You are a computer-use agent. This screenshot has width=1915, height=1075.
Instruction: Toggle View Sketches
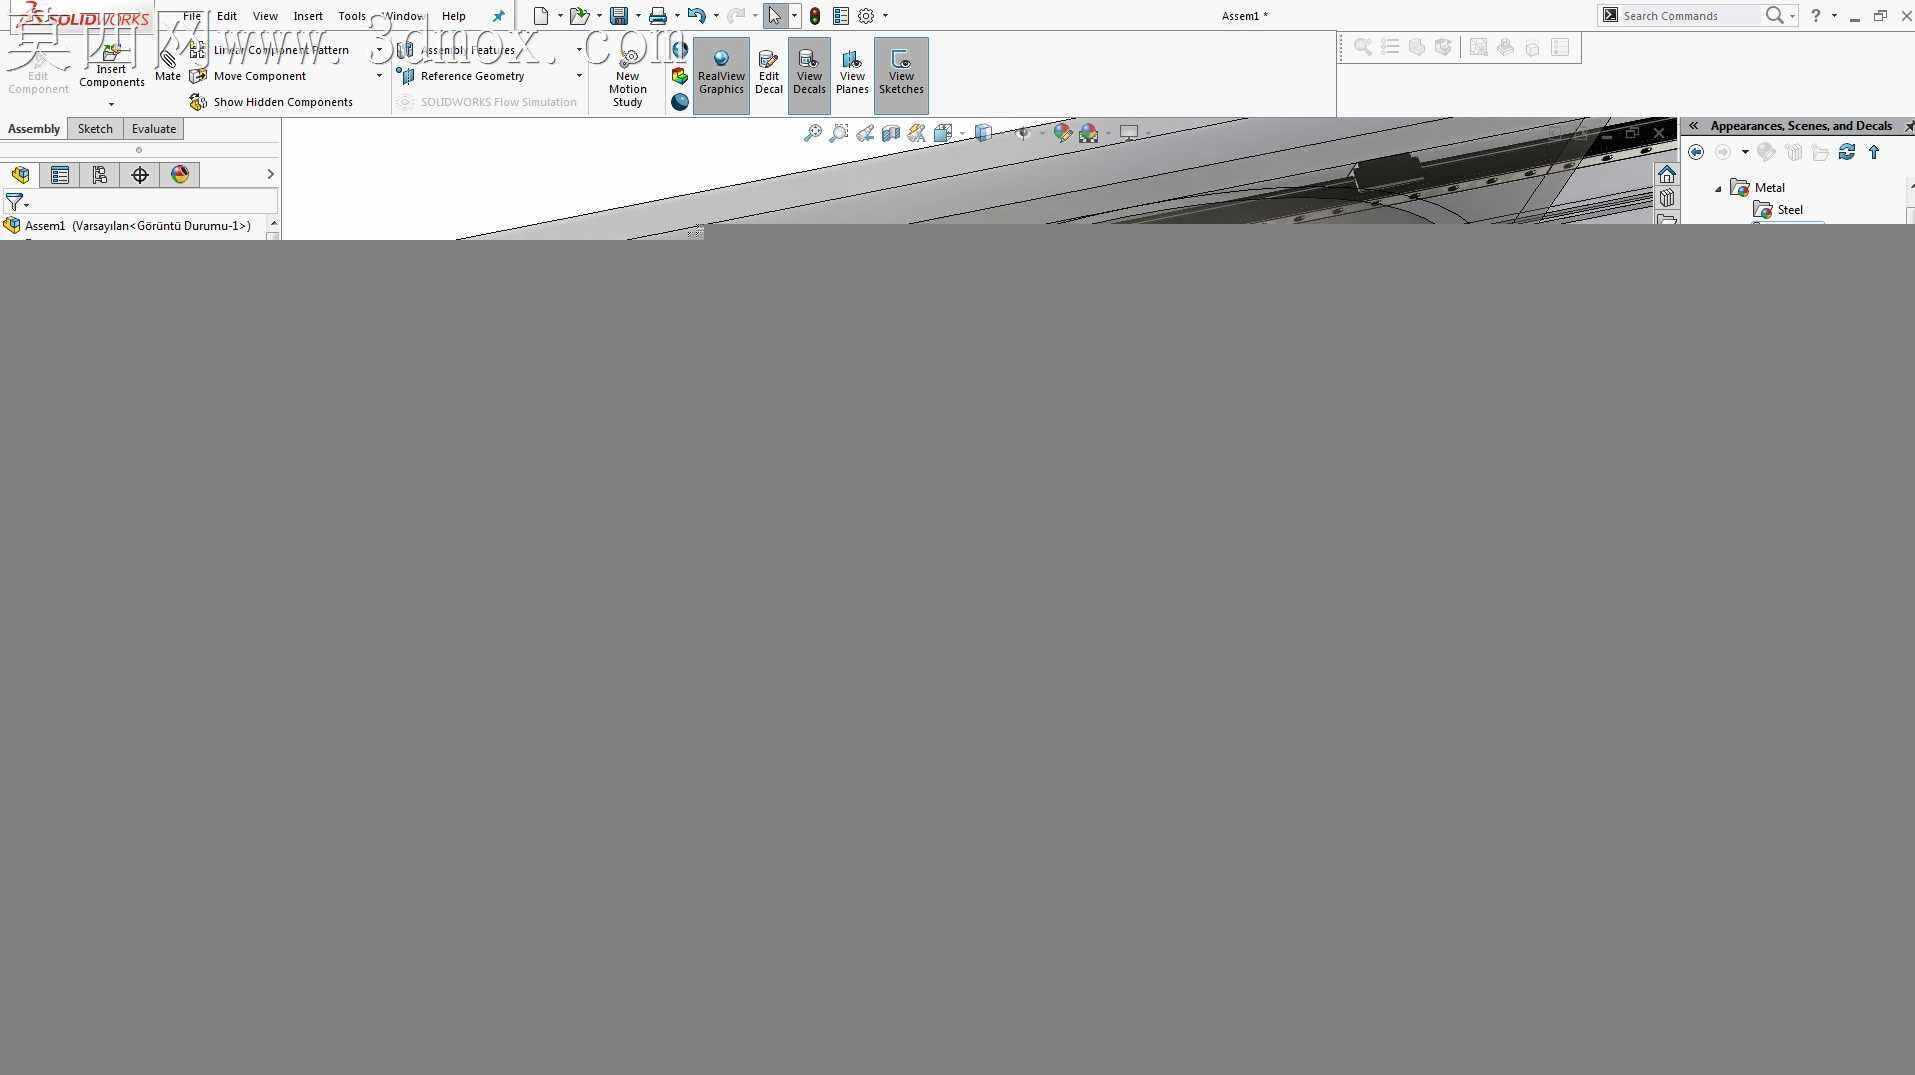point(901,75)
